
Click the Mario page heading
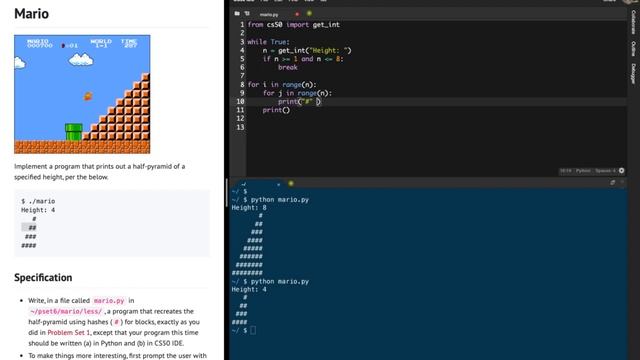[x=31, y=13]
